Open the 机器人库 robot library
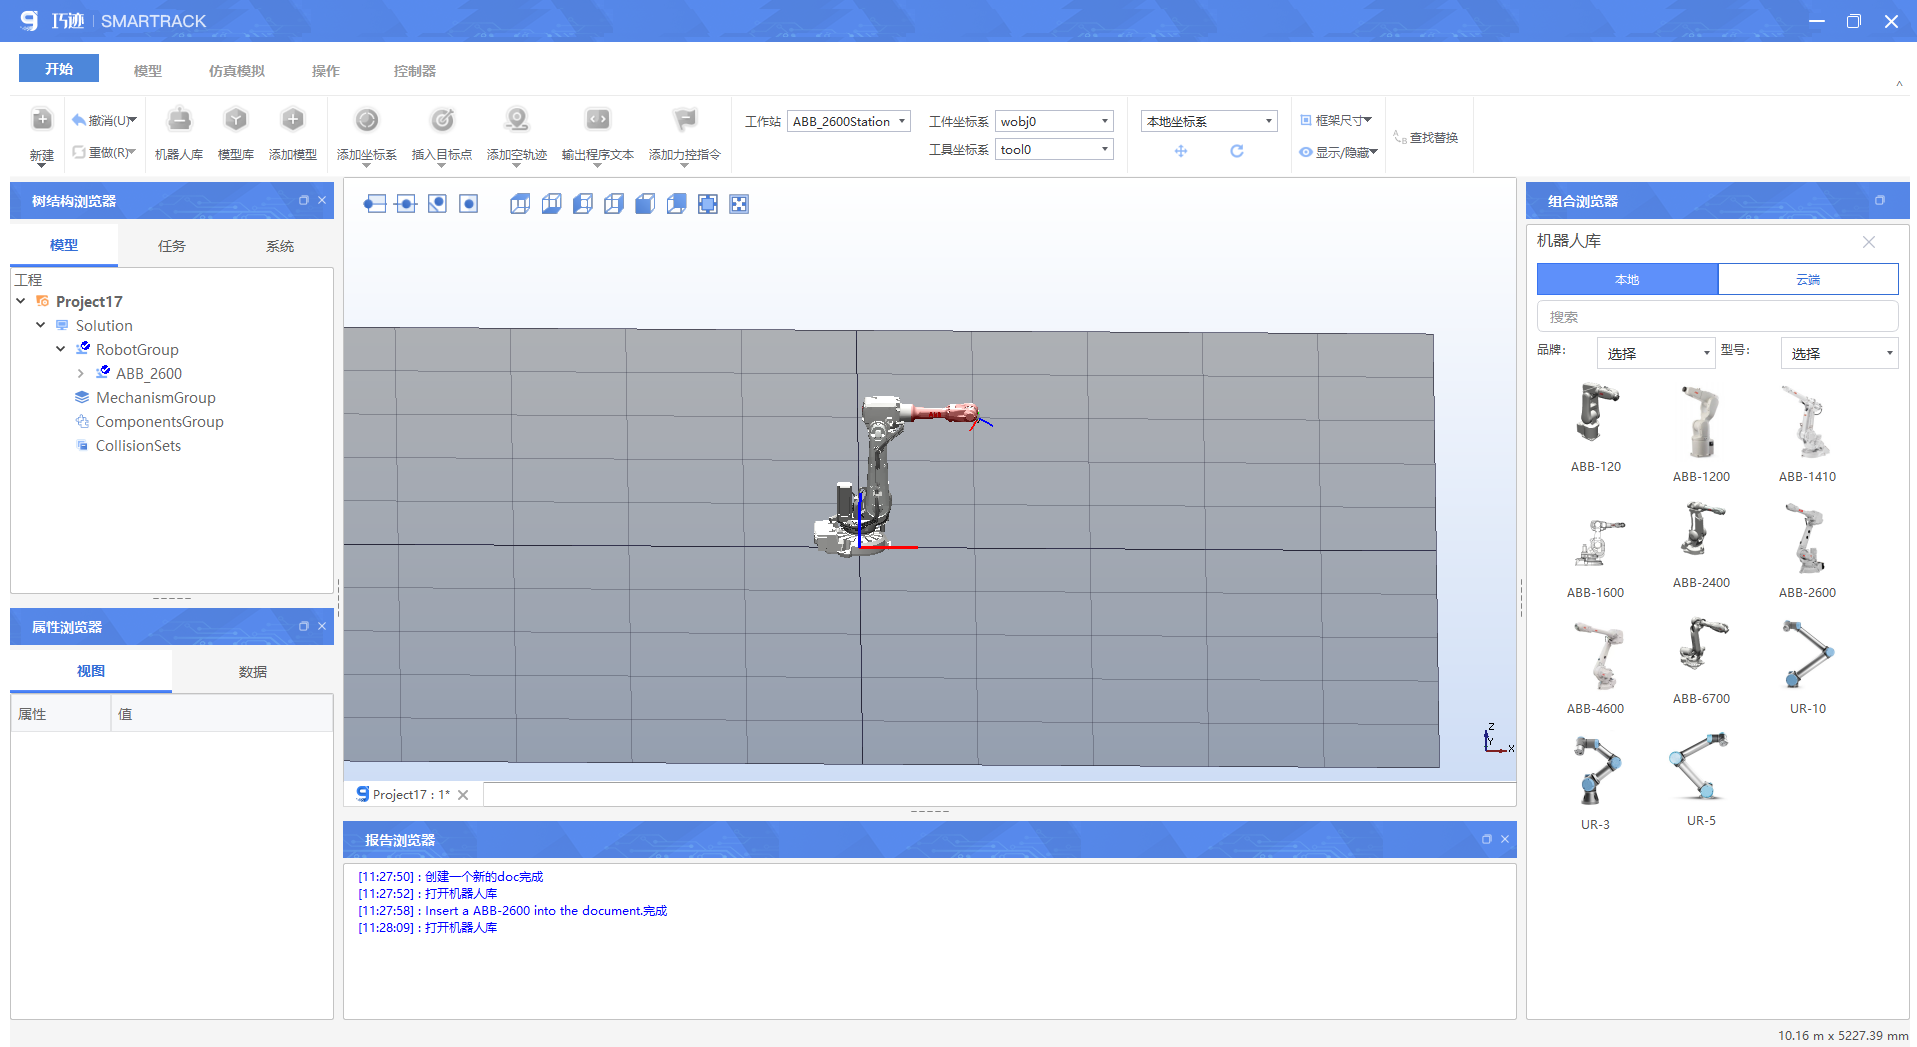 (179, 134)
